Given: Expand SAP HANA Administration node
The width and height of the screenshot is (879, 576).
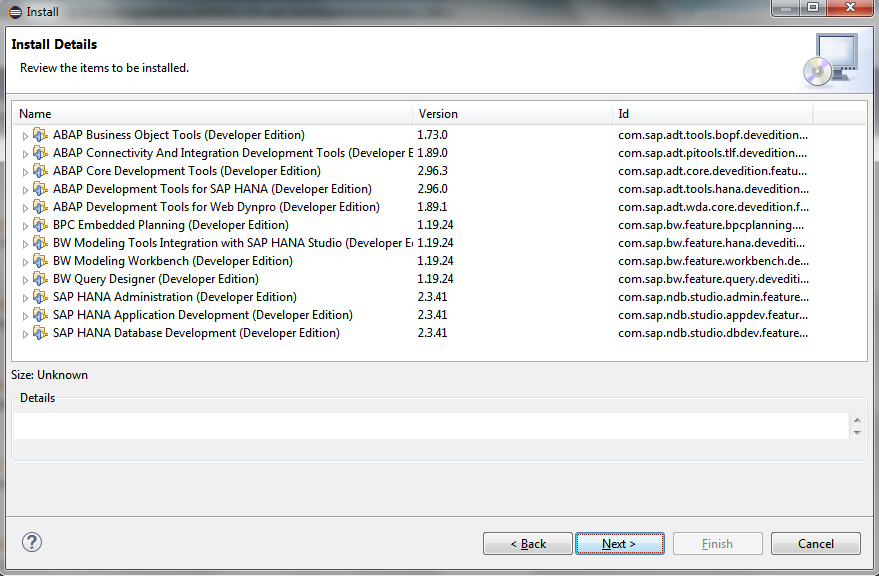Looking at the screenshot, I should pos(25,298).
